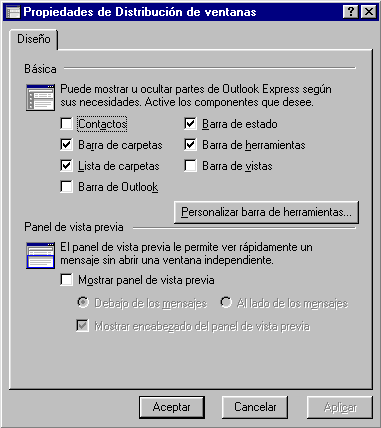381x428 pixels.
Task: Enable the Contactos checkbox
Action: (x=66, y=124)
